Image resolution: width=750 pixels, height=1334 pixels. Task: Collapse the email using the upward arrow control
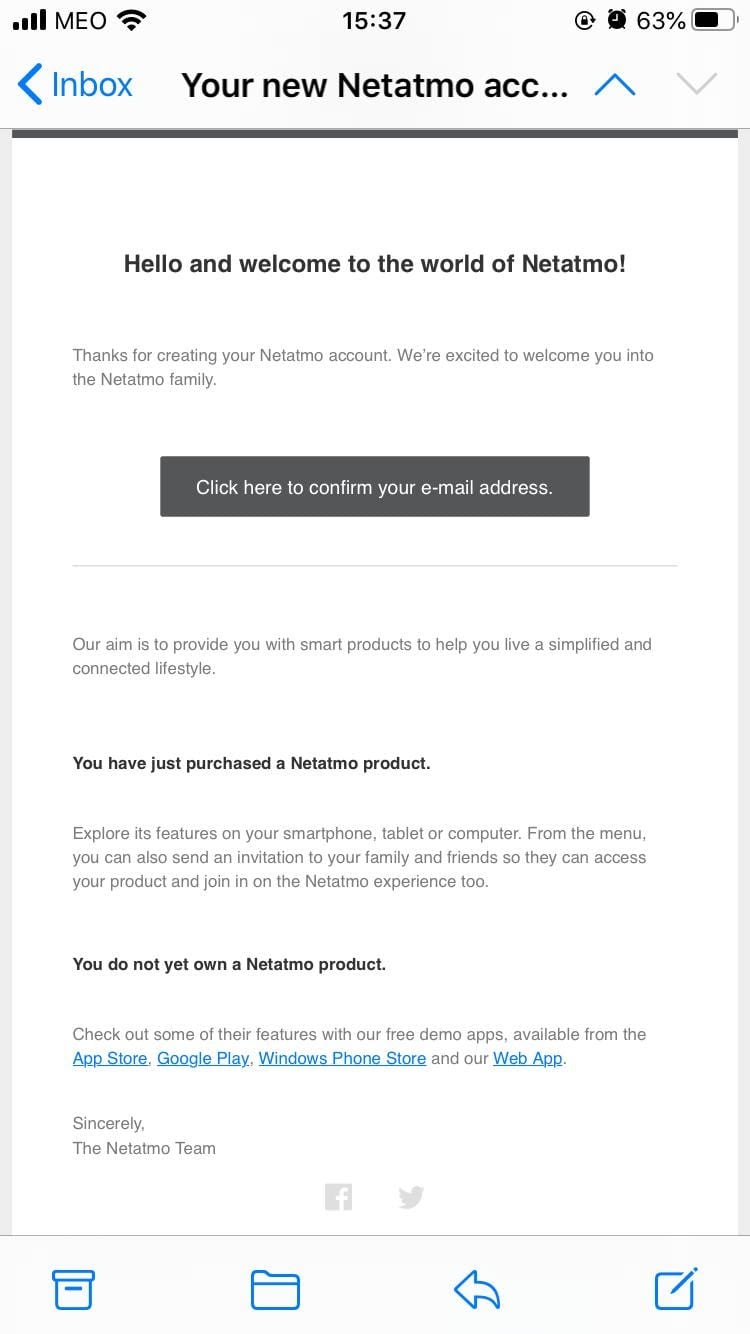(615, 84)
